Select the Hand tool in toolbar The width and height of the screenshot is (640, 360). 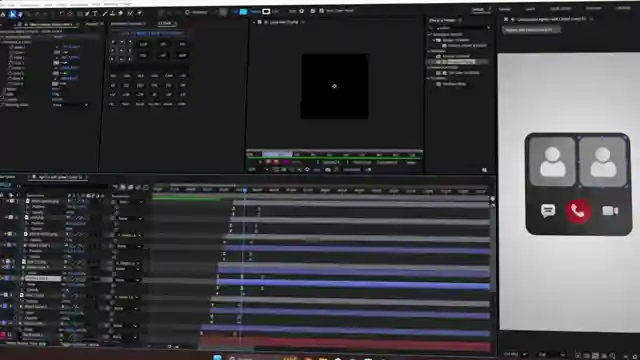click(x=20, y=14)
